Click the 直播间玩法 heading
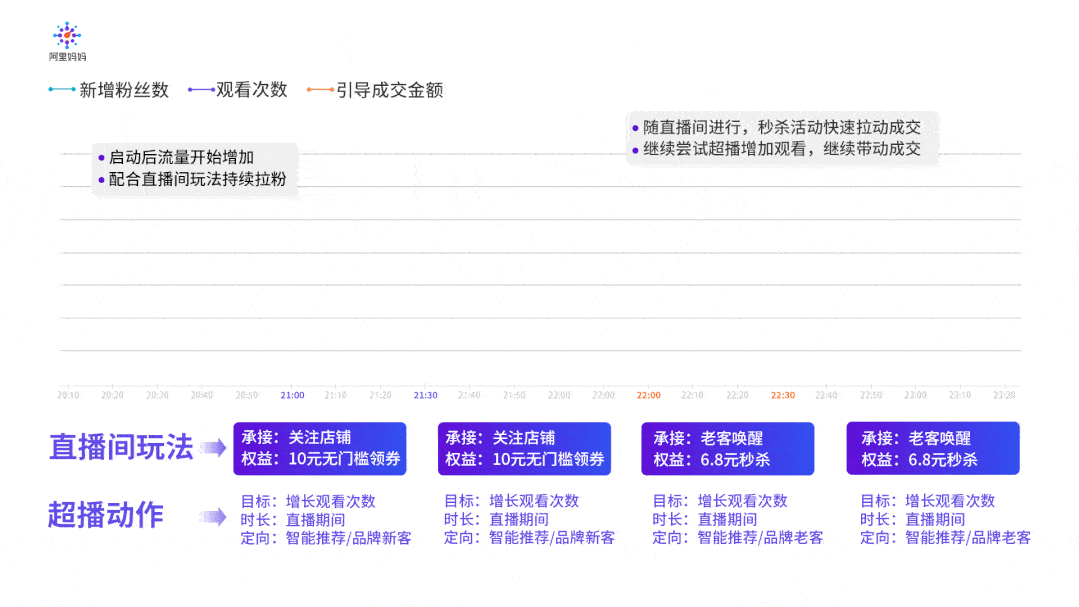 121,447
